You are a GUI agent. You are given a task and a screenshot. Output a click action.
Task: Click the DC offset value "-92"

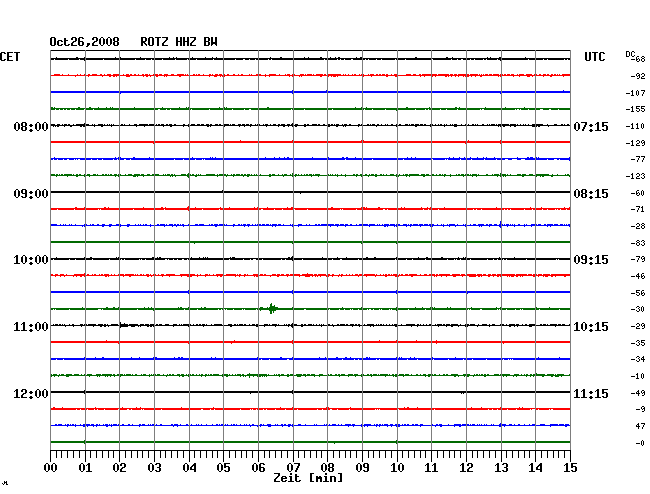point(638,76)
